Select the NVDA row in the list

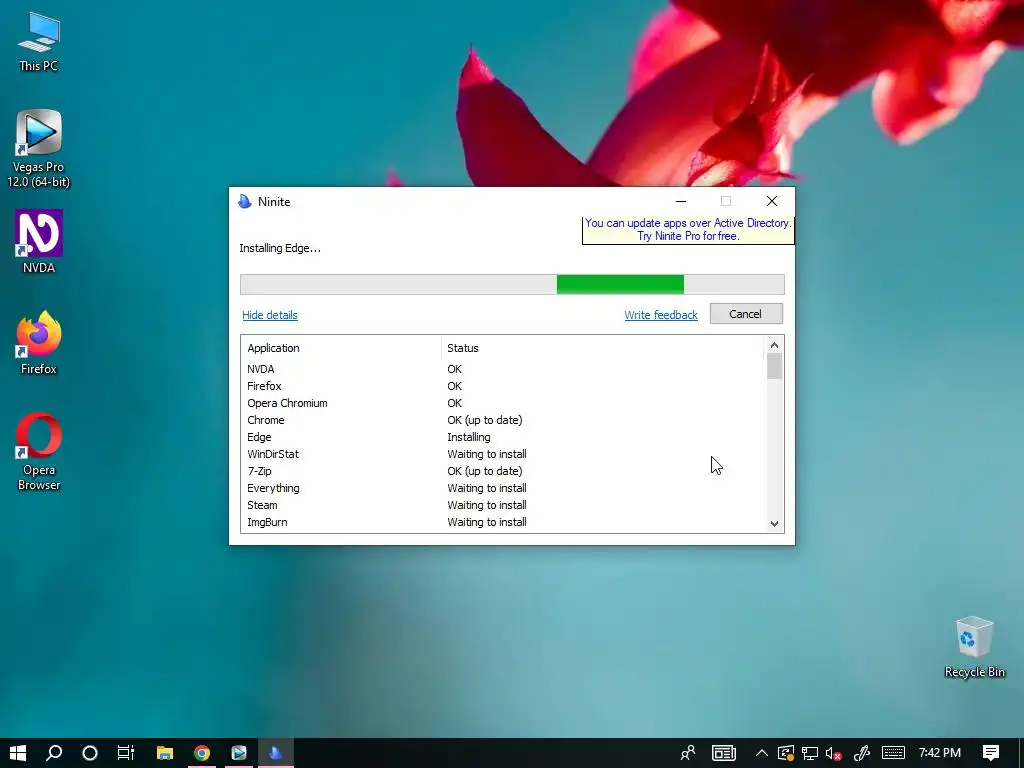(503, 369)
